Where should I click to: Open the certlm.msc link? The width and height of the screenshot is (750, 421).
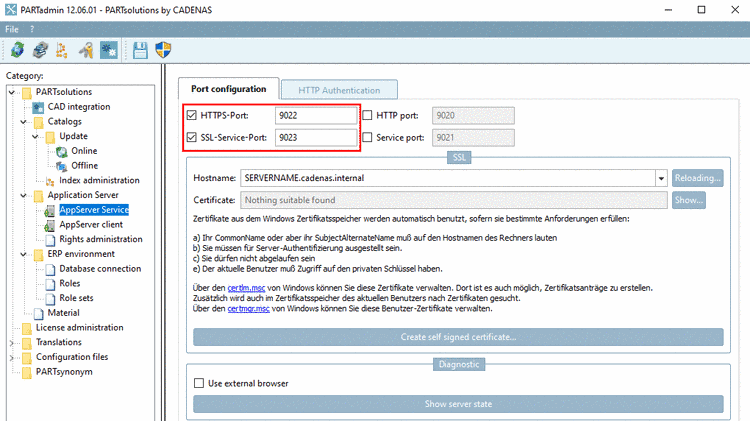tap(246, 288)
